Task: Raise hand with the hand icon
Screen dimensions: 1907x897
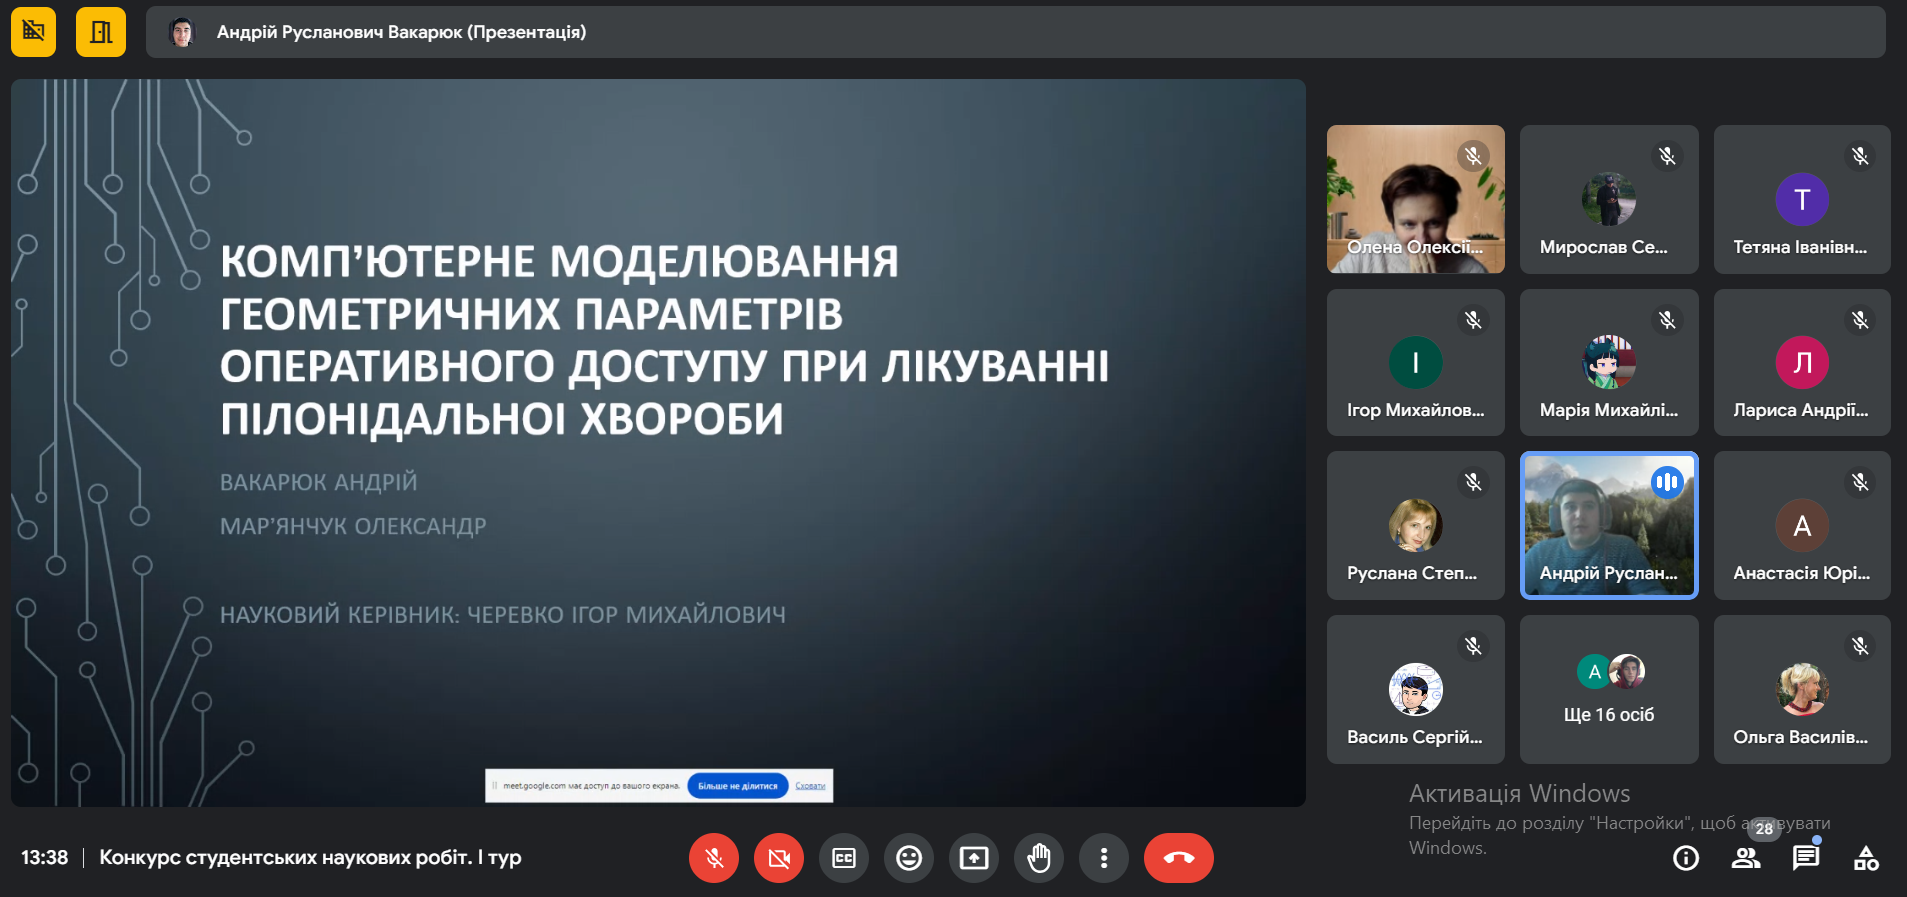Action: pyautogui.click(x=1039, y=858)
